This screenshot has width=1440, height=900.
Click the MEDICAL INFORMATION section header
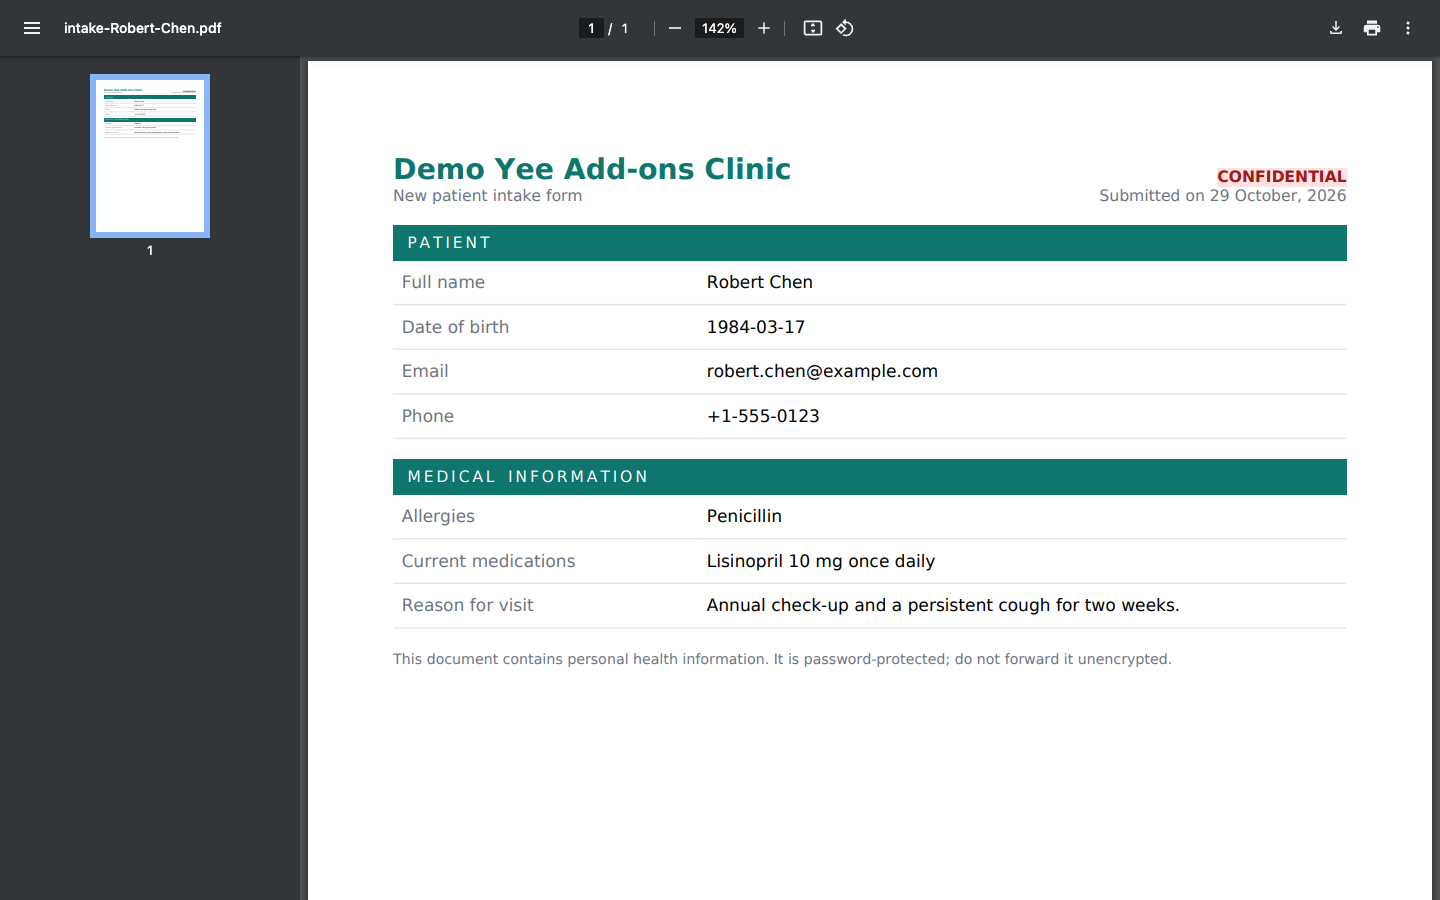click(870, 477)
